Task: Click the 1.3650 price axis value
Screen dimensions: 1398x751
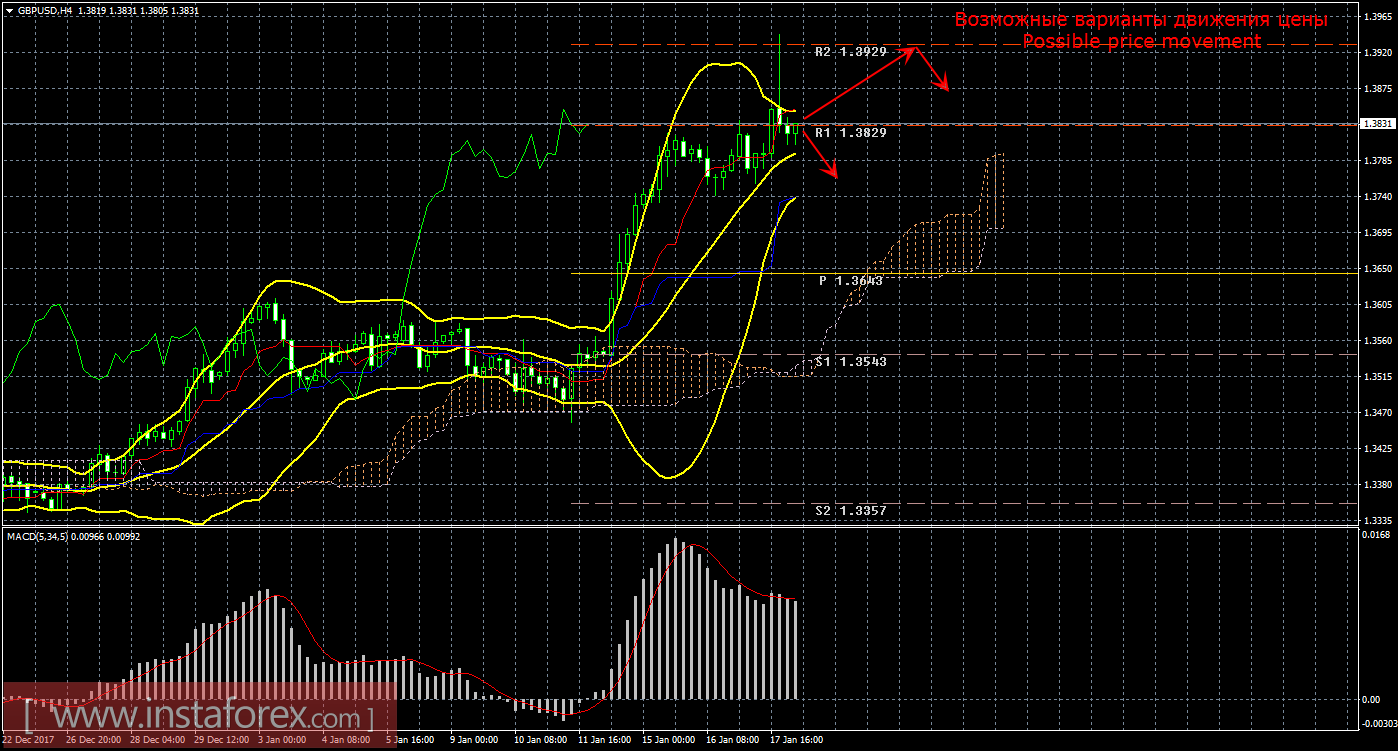Action: pos(1376,268)
